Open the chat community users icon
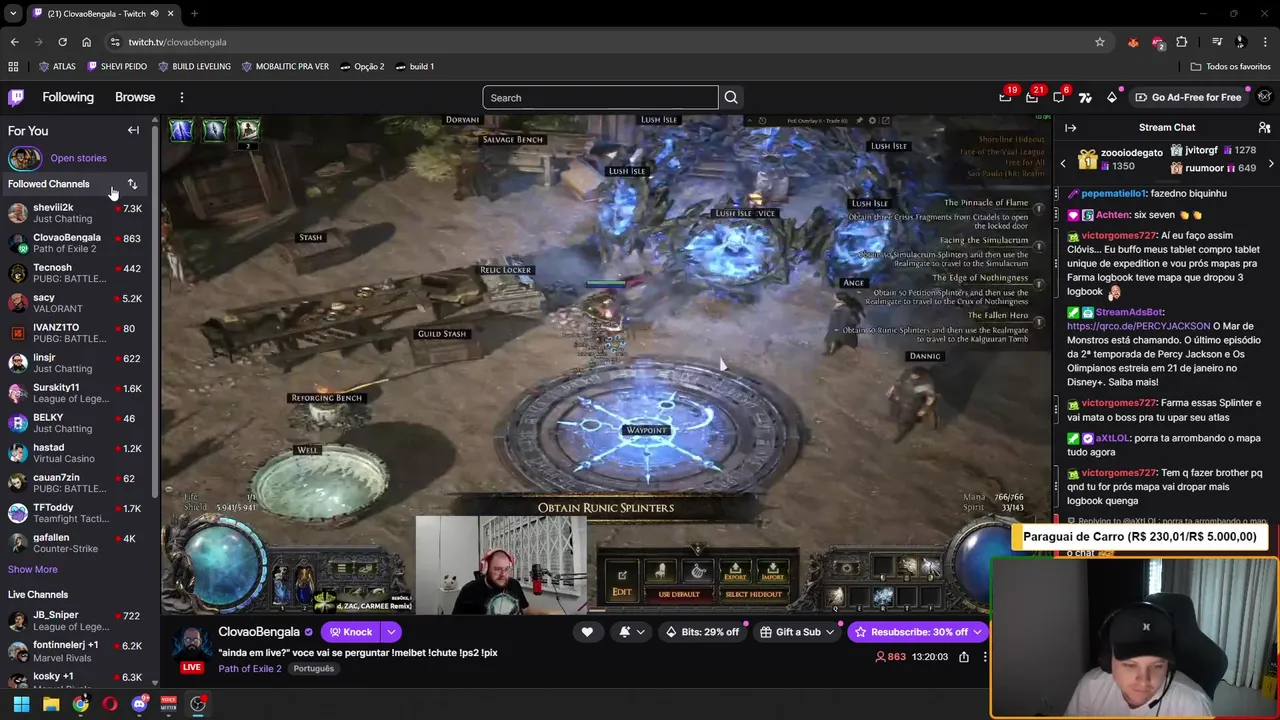The width and height of the screenshot is (1280, 720). pos(1265,128)
